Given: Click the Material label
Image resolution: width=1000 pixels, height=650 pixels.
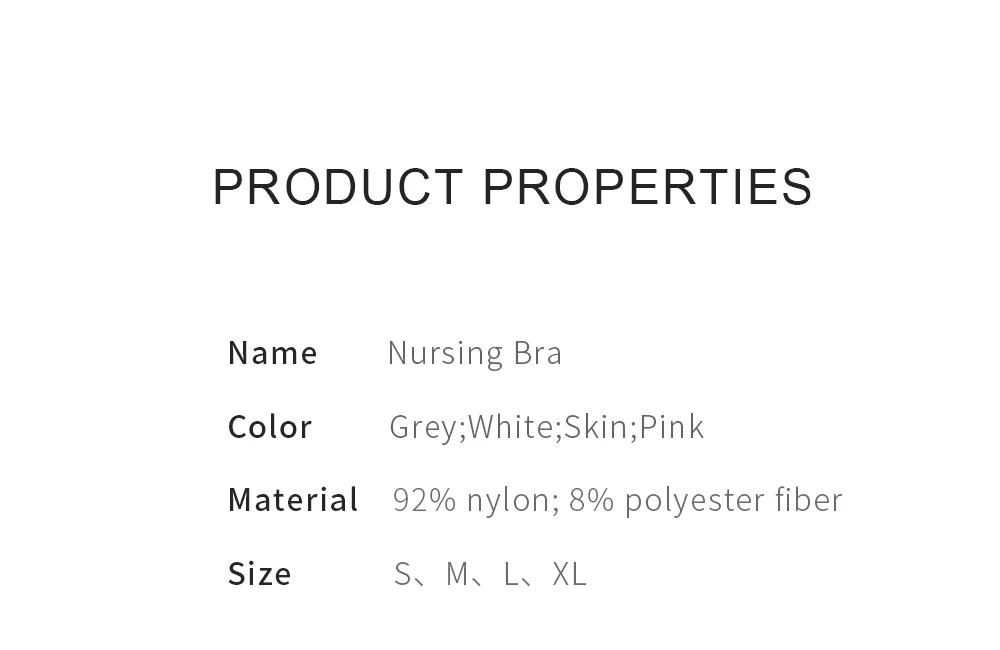Looking at the screenshot, I should pyautogui.click(x=293, y=500).
